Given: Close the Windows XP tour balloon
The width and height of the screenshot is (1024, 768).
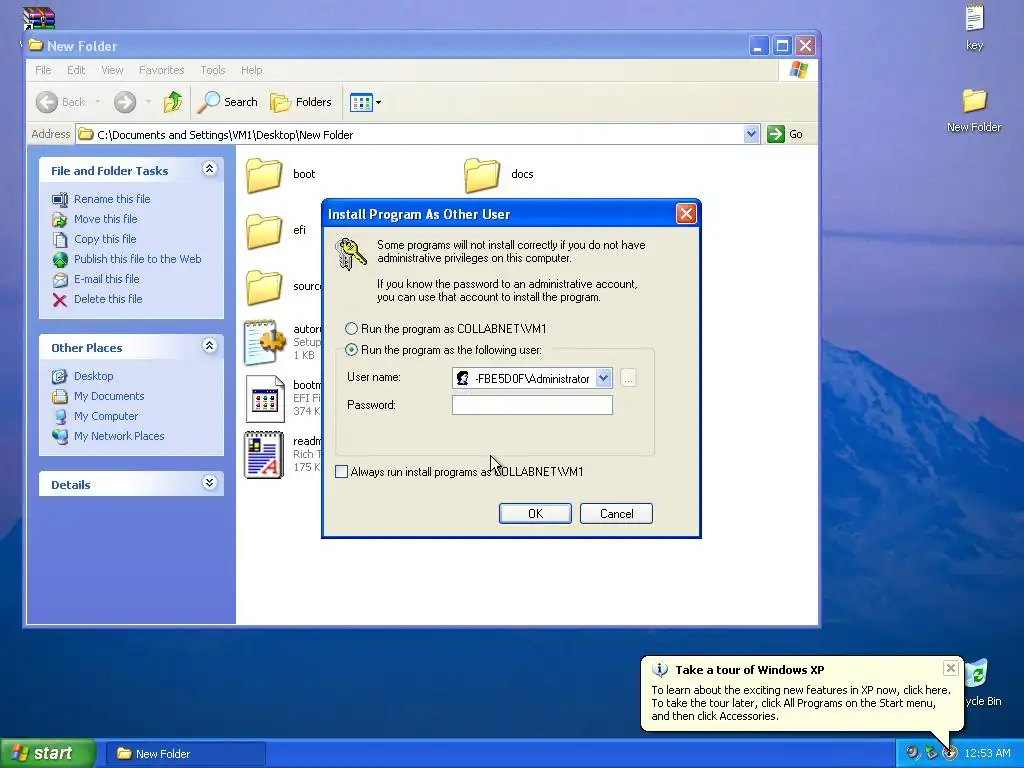Looking at the screenshot, I should [950, 667].
